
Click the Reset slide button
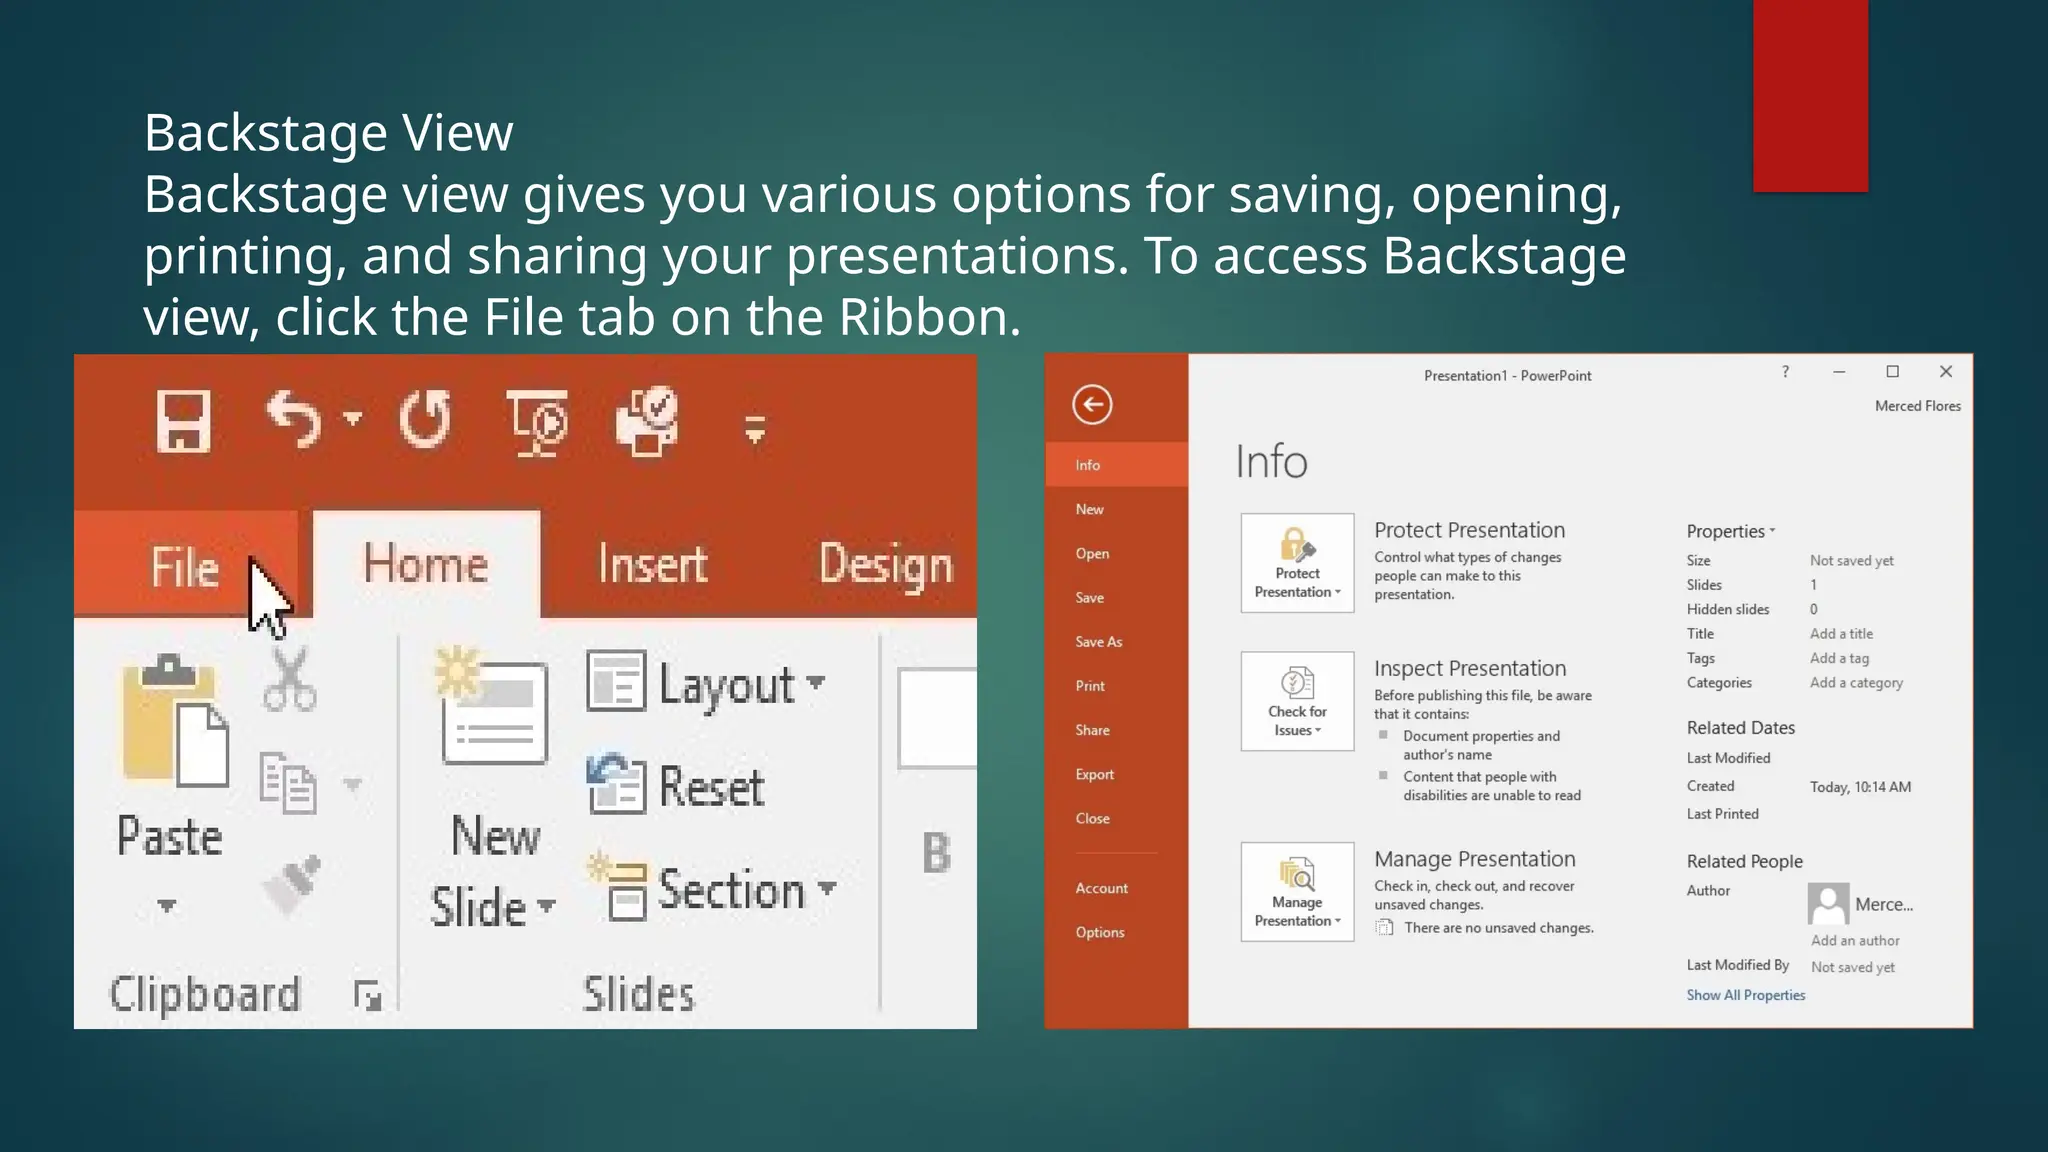coord(676,786)
